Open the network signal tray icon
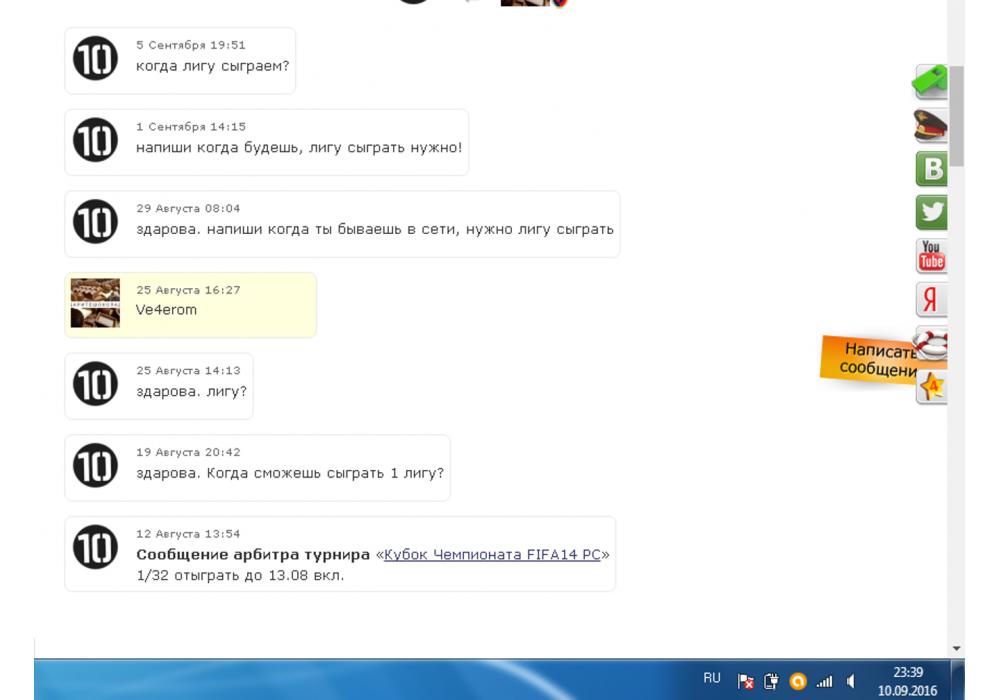The height and width of the screenshot is (700, 1000). coord(824,682)
